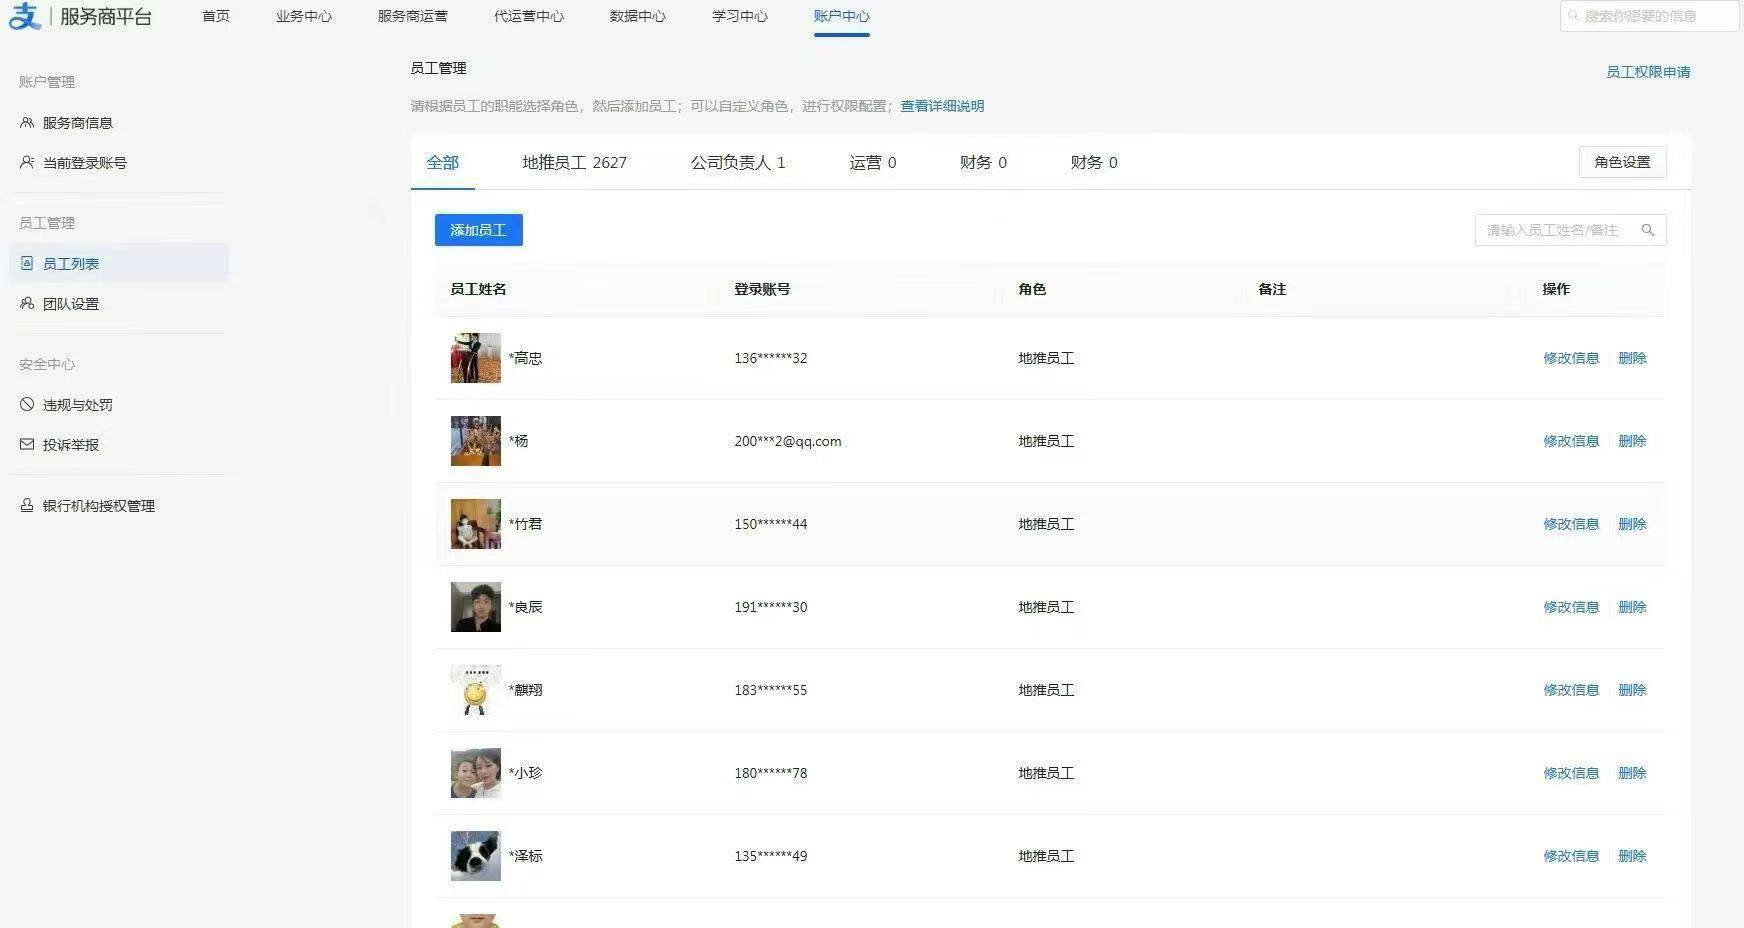Click the search icon in top-right search bar
The width and height of the screenshot is (1744, 928).
1574,15
